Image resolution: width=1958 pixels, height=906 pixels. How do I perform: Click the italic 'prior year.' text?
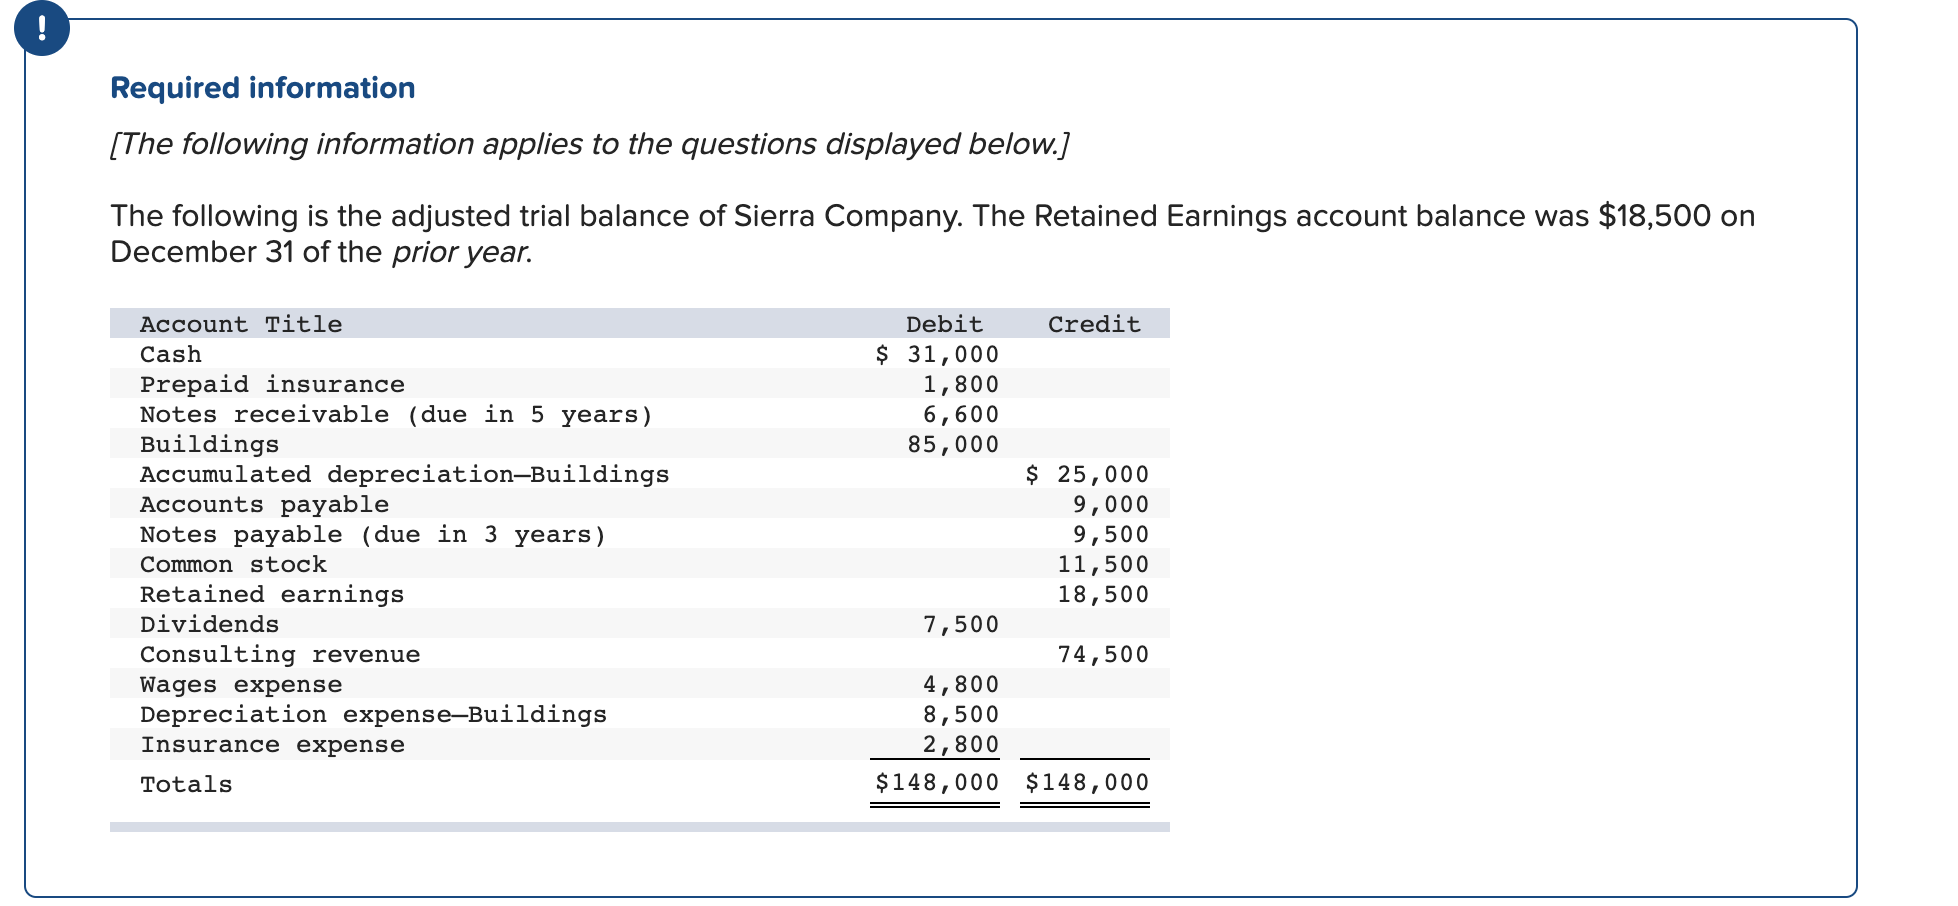click(x=462, y=252)
